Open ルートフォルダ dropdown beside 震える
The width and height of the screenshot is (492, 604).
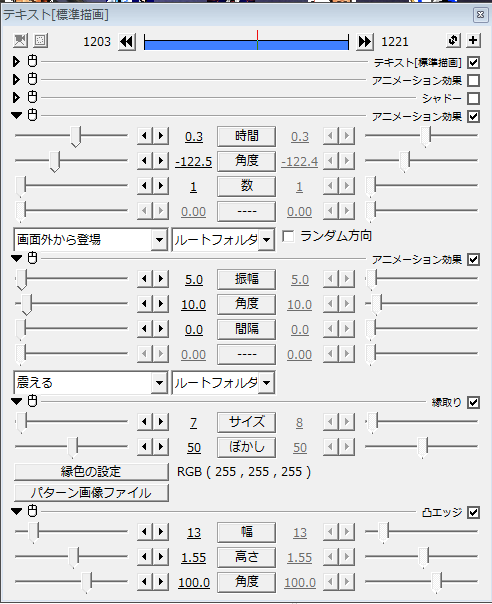tap(266, 383)
